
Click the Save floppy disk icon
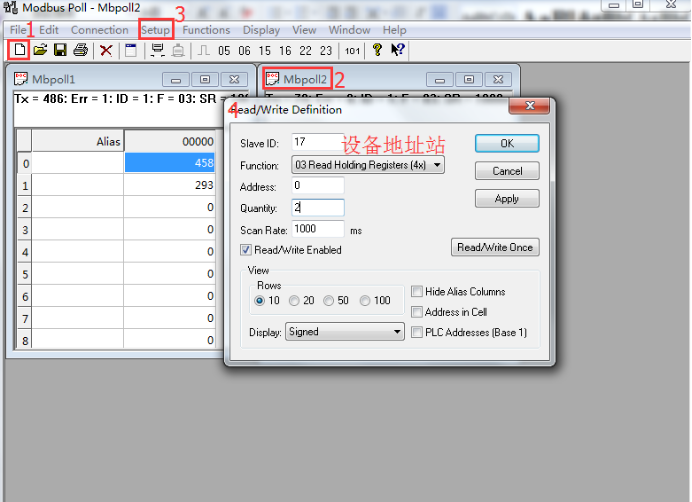pyautogui.click(x=60, y=50)
